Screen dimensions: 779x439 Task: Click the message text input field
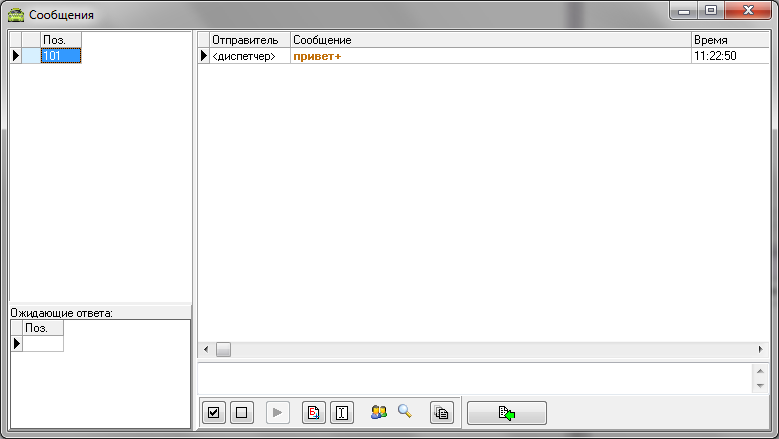pyautogui.click(x=475, y=378)
